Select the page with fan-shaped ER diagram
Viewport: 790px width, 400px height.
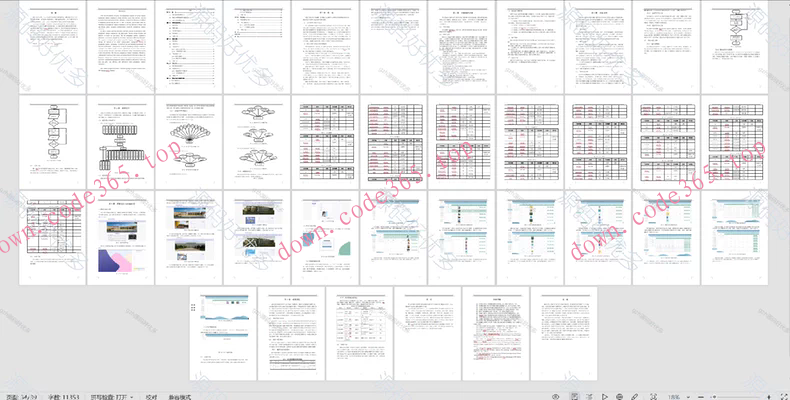pyautogui.click(x=188, y=142)
